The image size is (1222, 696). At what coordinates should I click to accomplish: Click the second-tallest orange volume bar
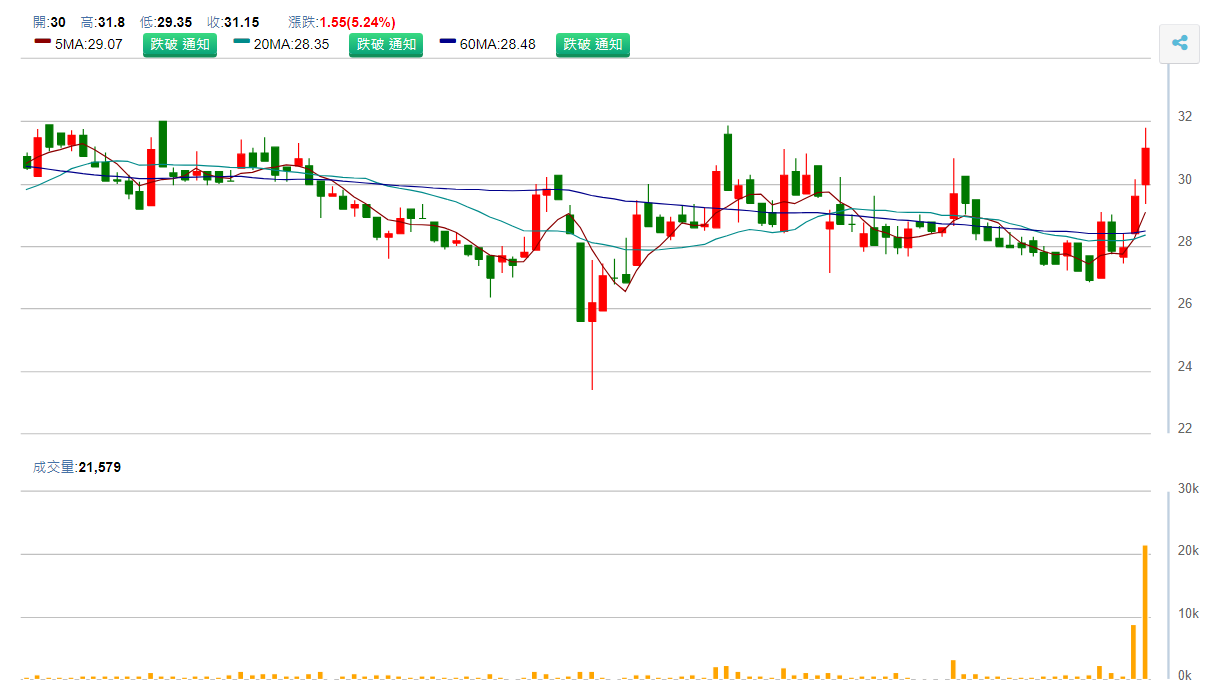pyautogui.click(x=1133, y=651)
